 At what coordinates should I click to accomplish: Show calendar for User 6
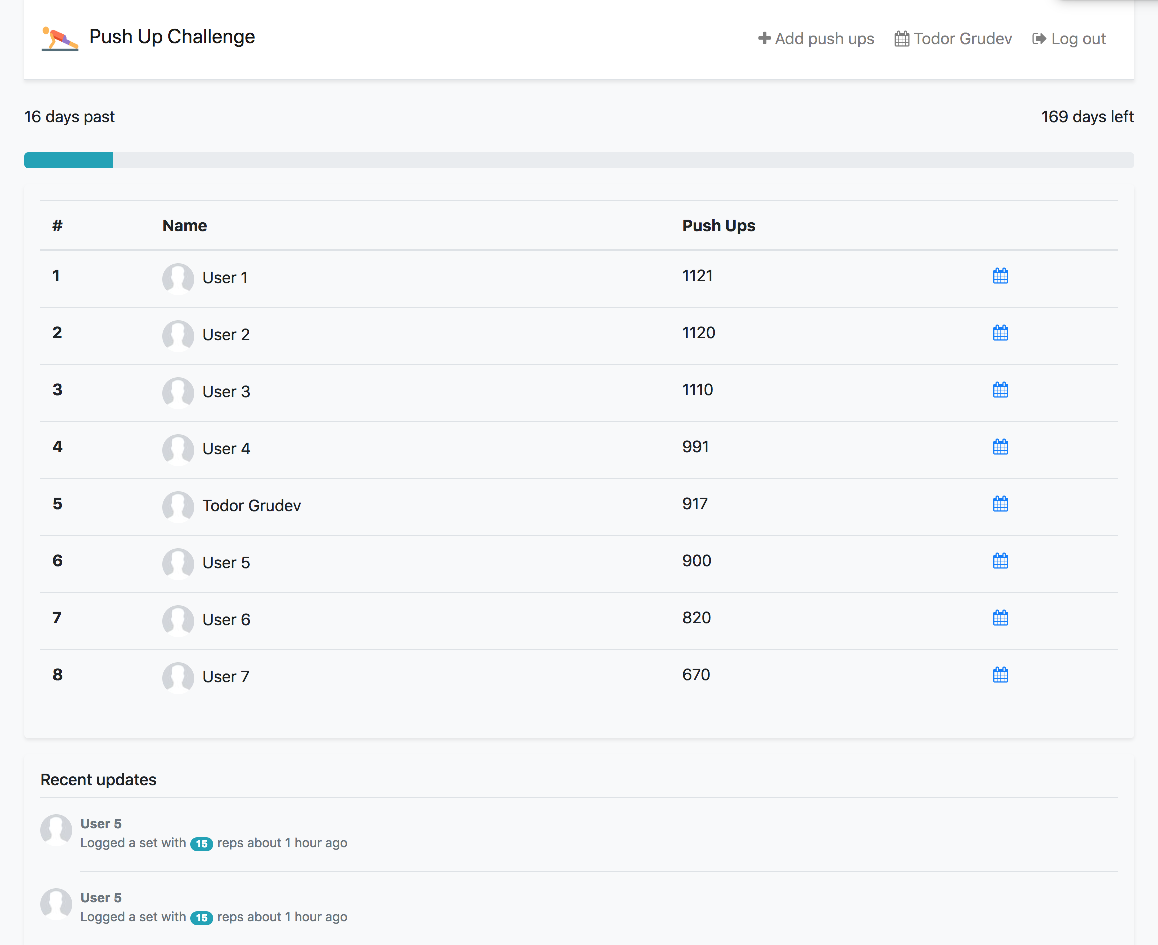pos(1000,618)
